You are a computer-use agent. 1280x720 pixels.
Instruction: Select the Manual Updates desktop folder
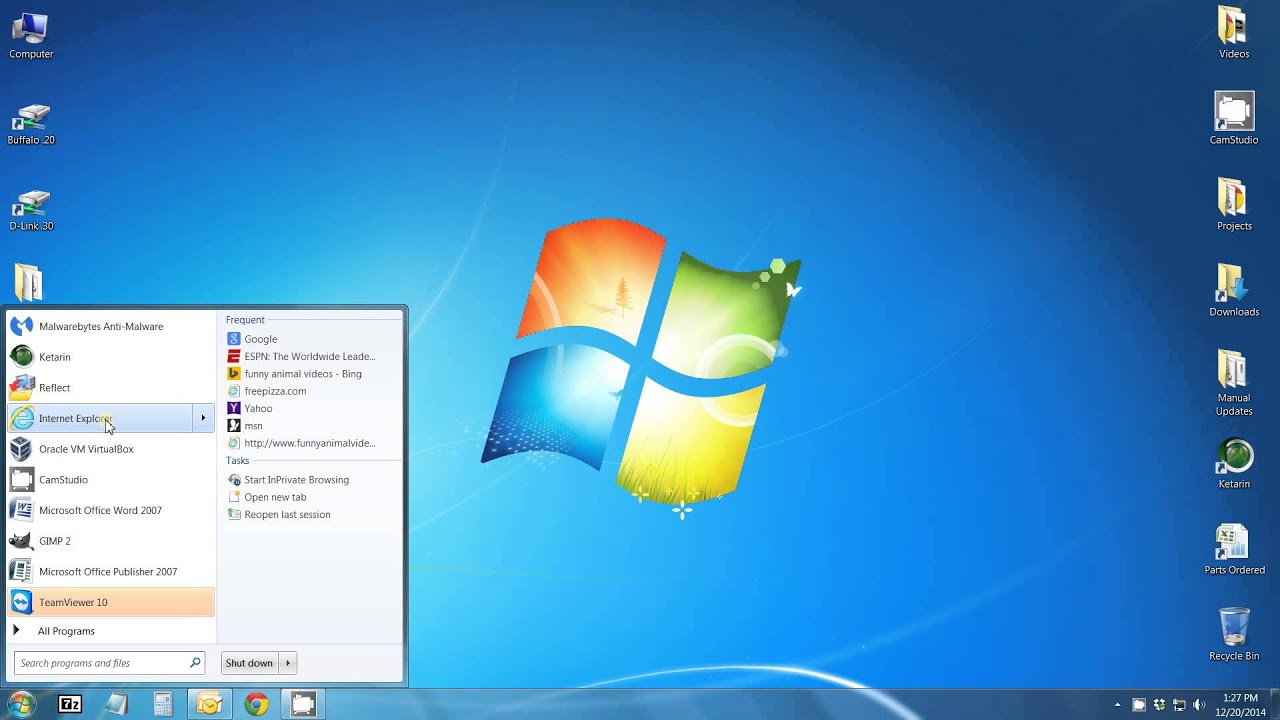pyautogui.click(x=1234, y=384)
